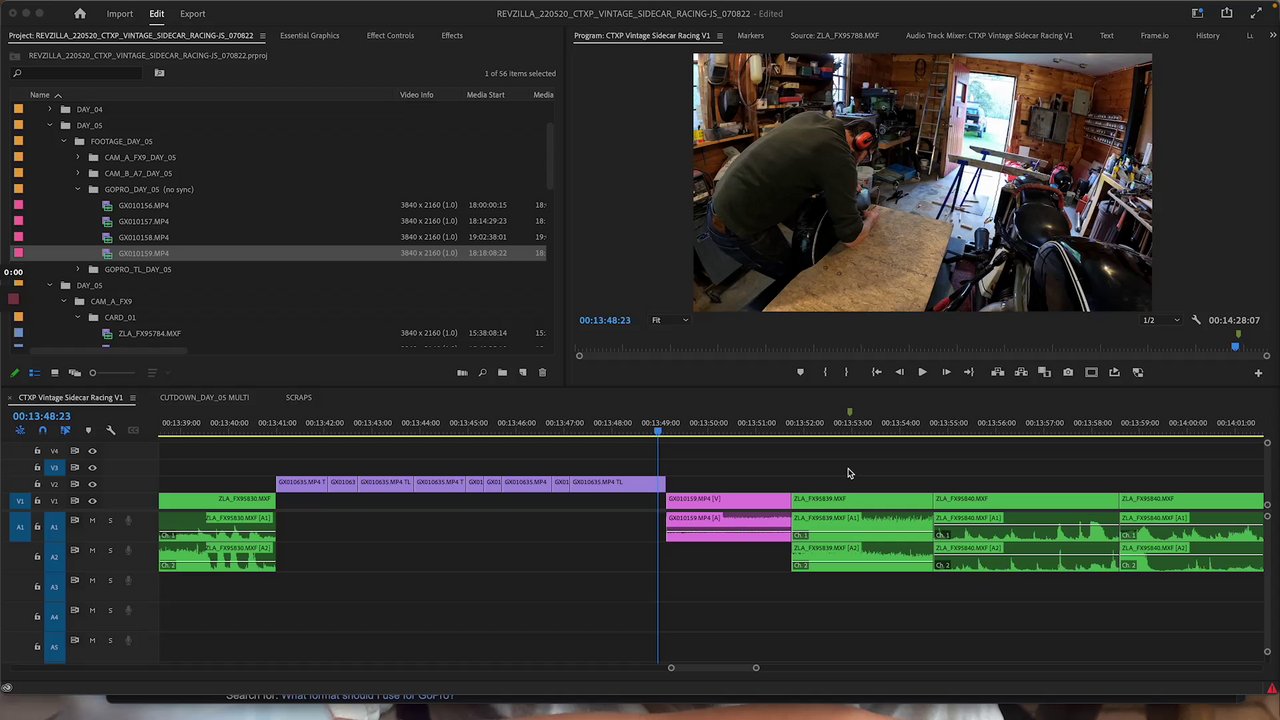Switch Project panel to Icon view
The image size is (1280, 720).
(x=54, y=373)
